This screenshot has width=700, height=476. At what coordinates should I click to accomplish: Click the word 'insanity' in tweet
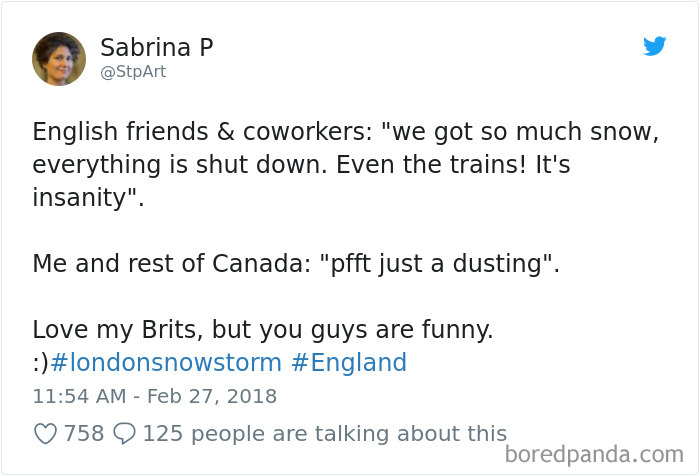pos(80,197)
